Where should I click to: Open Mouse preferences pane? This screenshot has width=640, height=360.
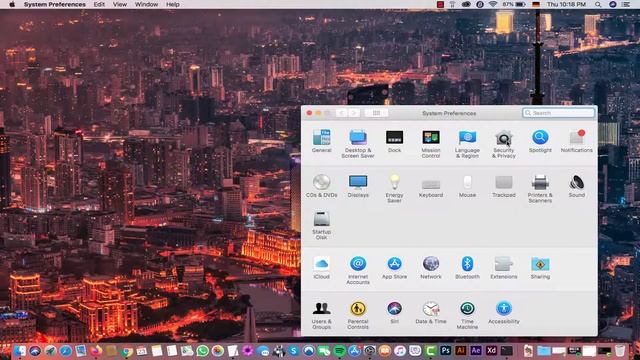pos(467,186)
